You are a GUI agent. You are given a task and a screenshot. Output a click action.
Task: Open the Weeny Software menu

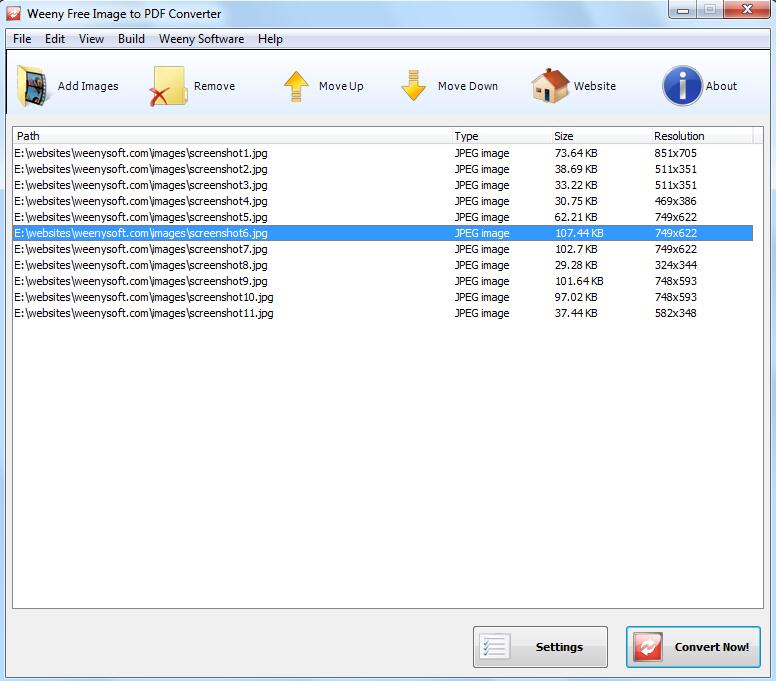201,39
